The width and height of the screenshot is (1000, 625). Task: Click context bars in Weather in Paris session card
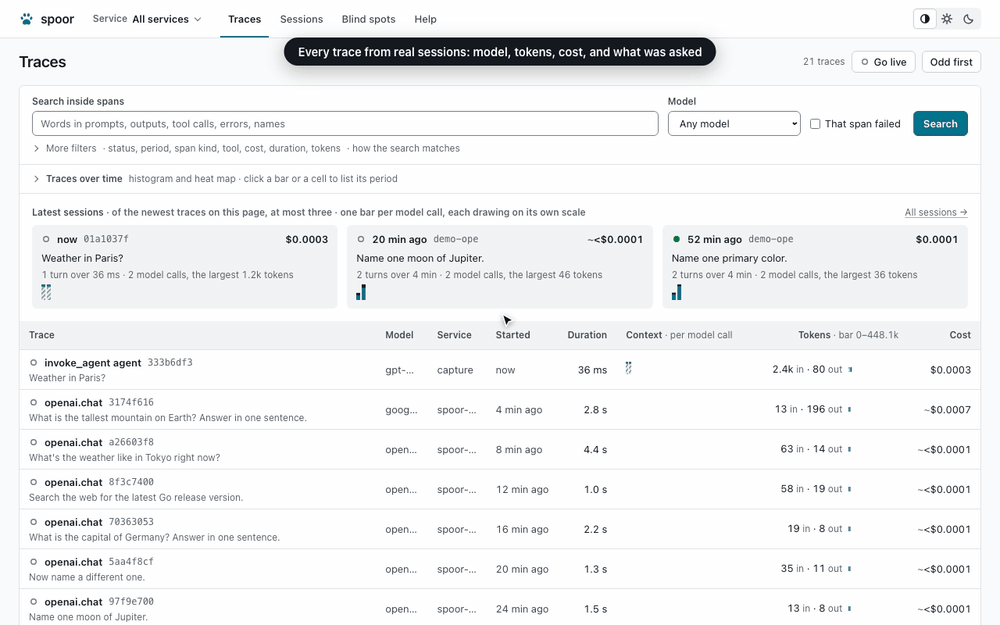point(46,292)
